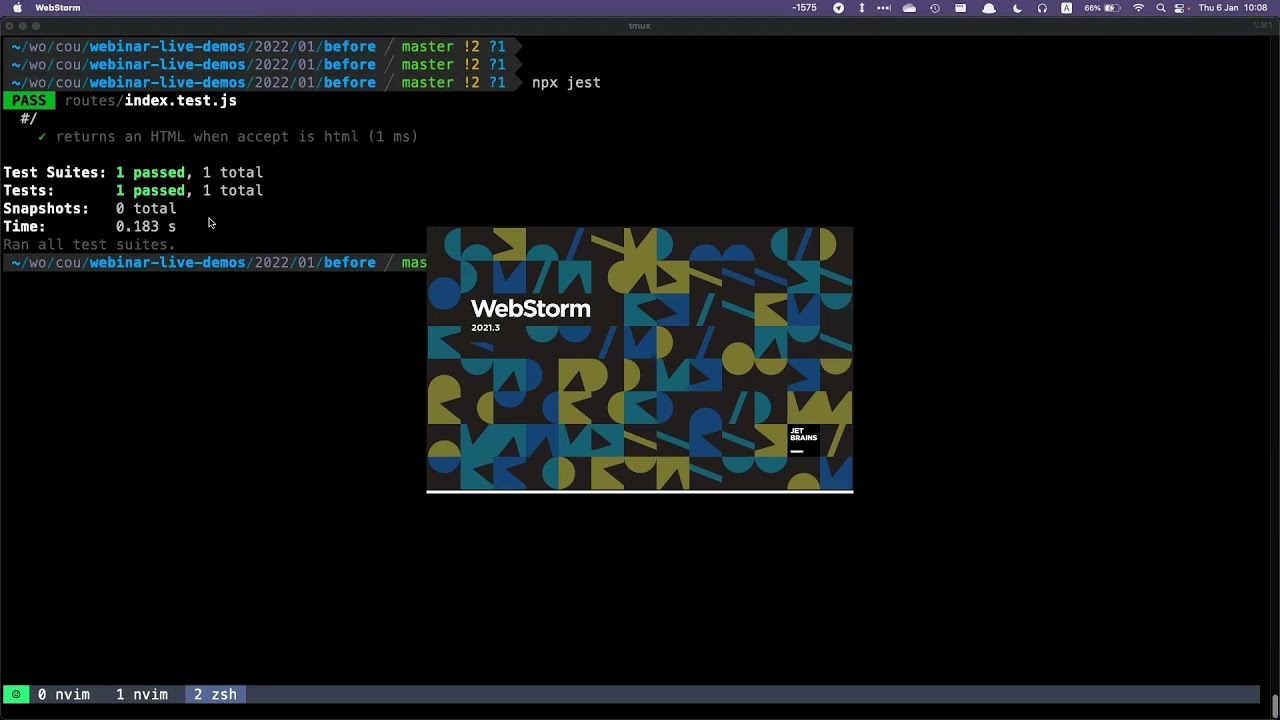The width and height of the screenshot is (1280, 720).
Task: Click the JetBrains logo on splash screen
Action: (x=803, y=440)
